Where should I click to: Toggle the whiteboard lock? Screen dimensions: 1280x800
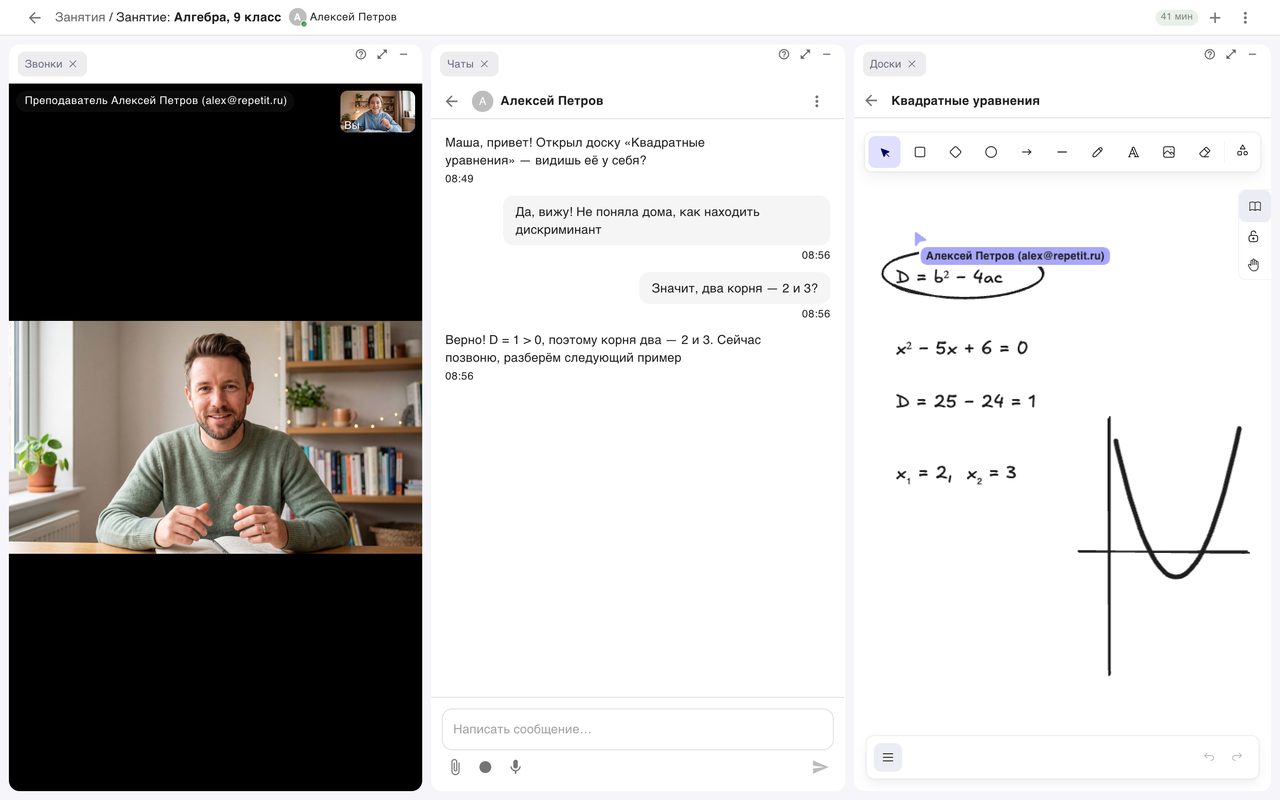click(x=1254, y=236)
